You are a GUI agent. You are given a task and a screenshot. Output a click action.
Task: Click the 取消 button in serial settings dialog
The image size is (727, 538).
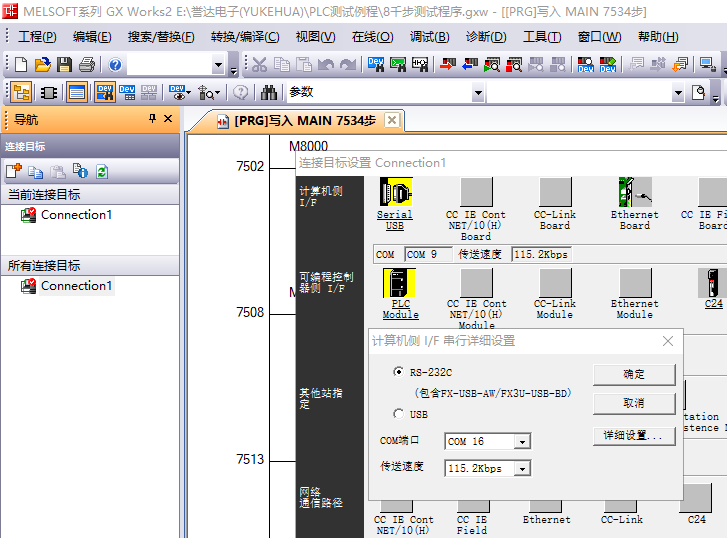click(x=634, y=403)
